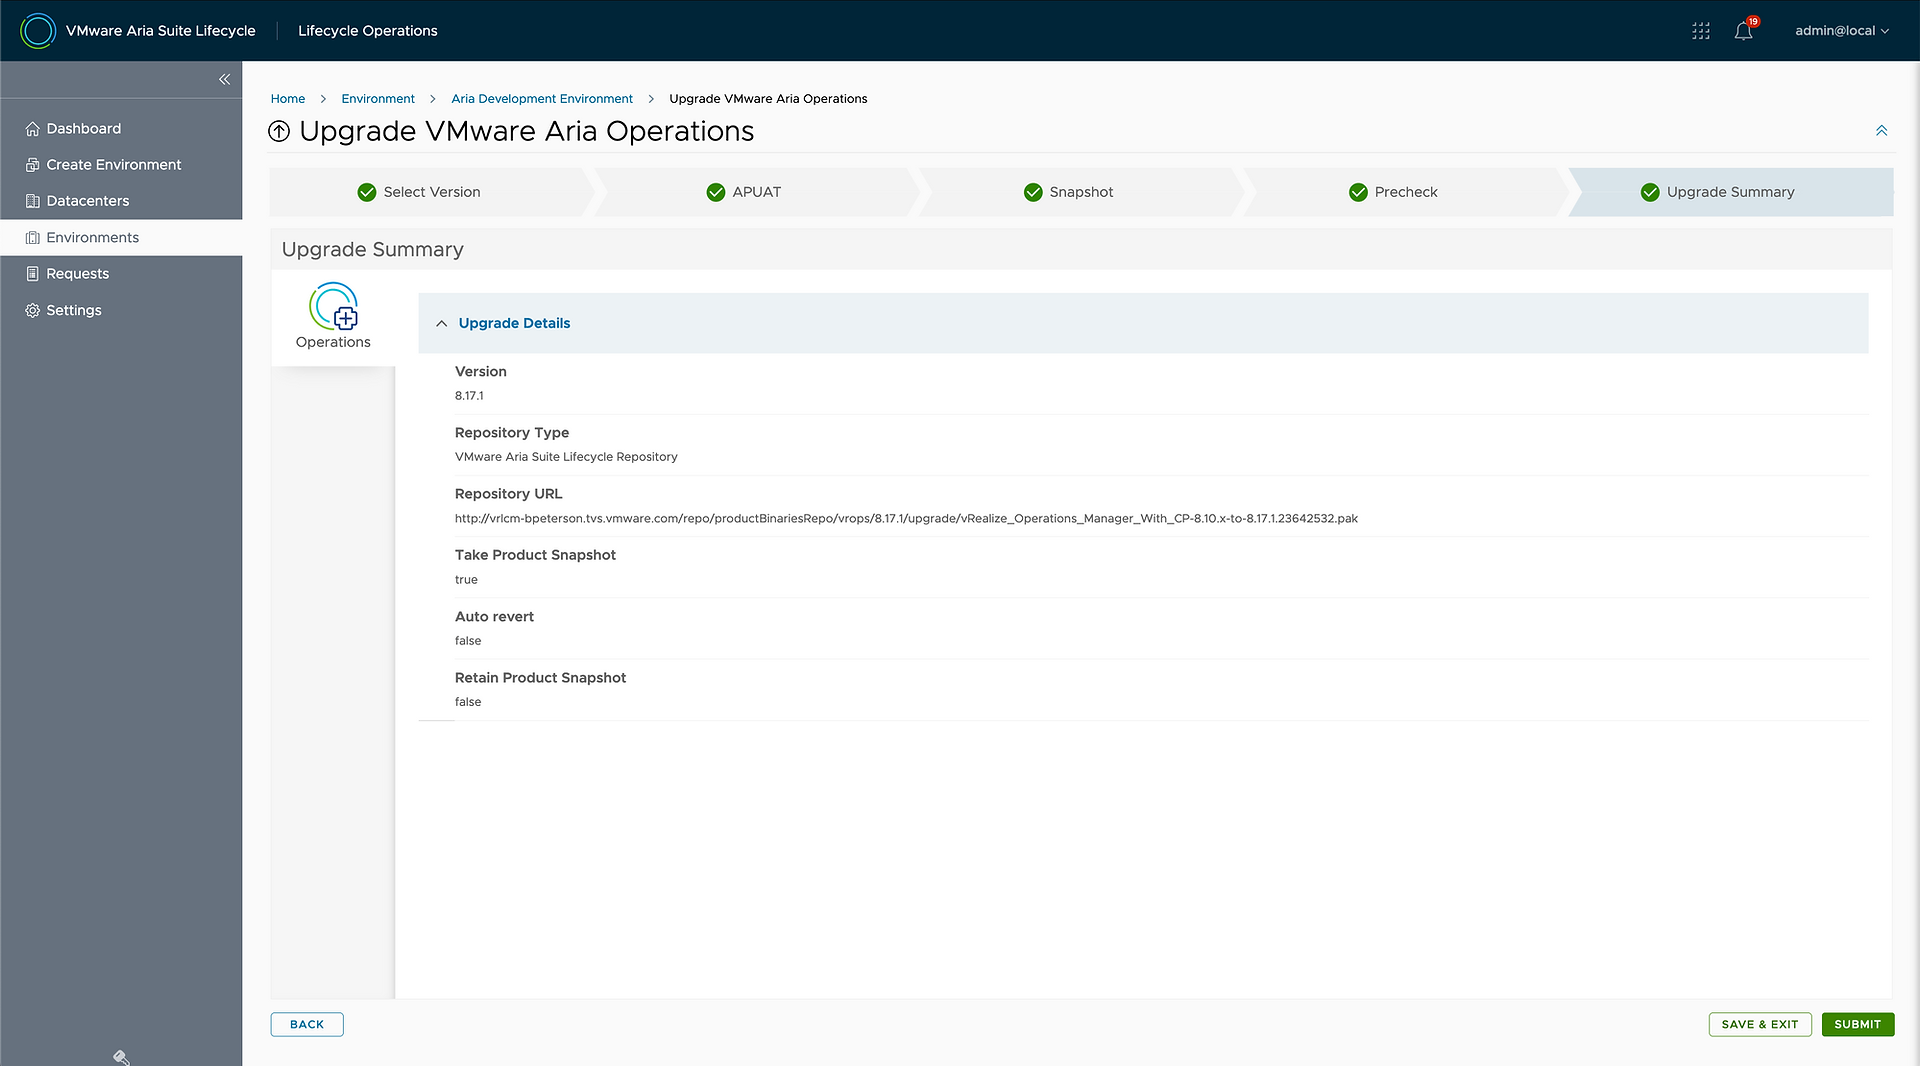
Task: Select the Operations product icon
Action: coord(333,306)
